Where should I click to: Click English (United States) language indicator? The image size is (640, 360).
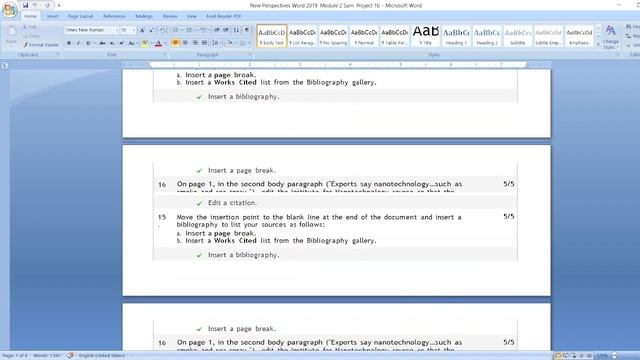tap(102, 356)
